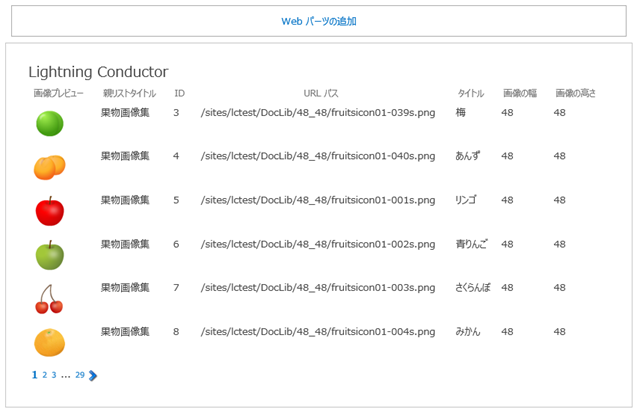Image resolution: width=640 pixels, height=415 pixels.
Task: Click the orange apricot fruit image
Action: (x=49, y=167)
